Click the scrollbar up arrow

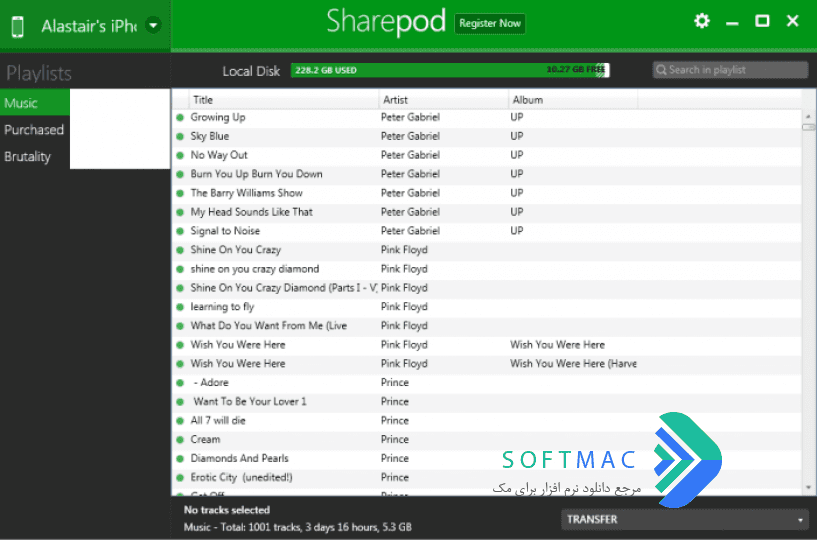coord(808,116)
